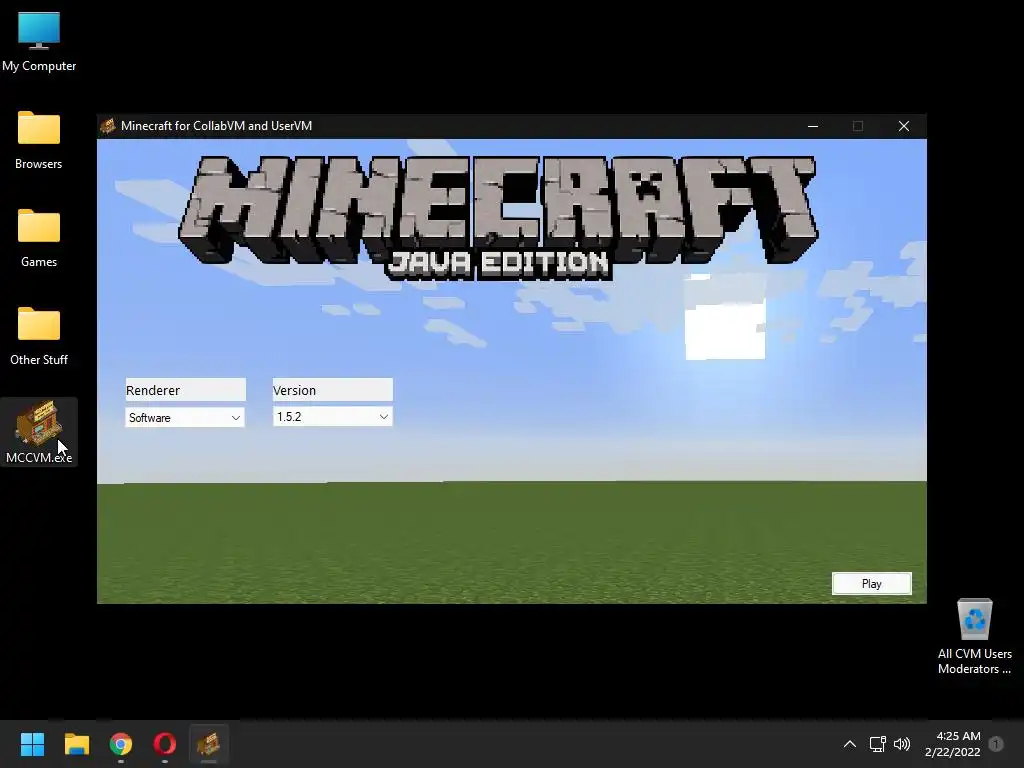Open the clock showing 4:25 AM
Image resolution: width=1024 pixels, height=768 pixels.
(953, 744)
